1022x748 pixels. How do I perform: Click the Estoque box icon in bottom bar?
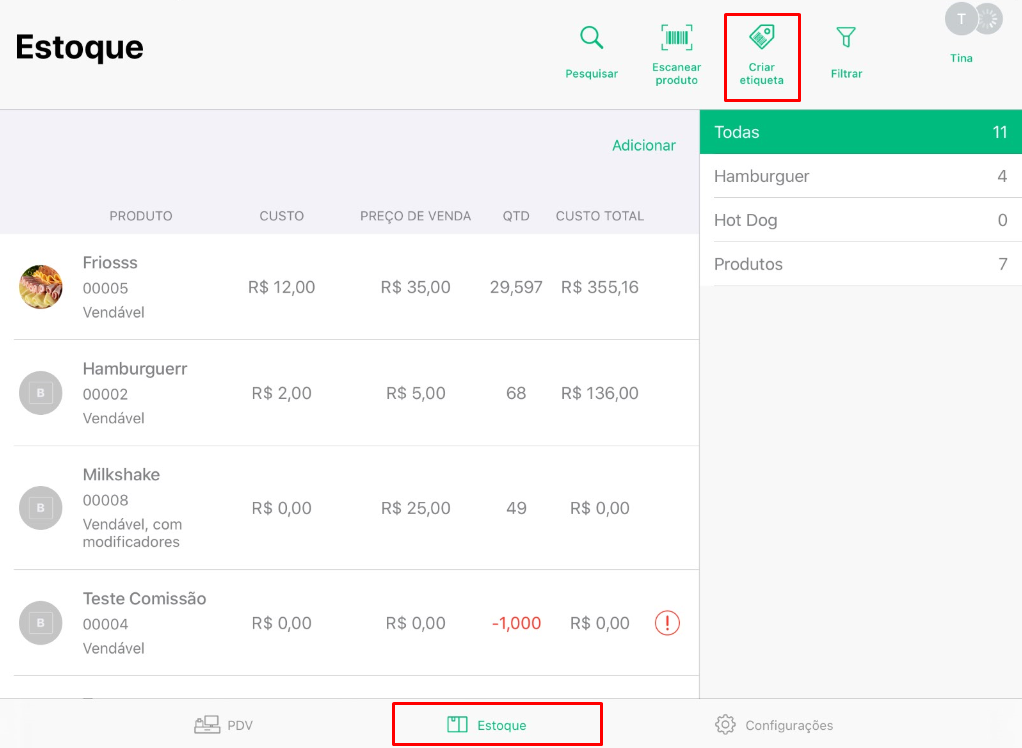tap(457, 725)
